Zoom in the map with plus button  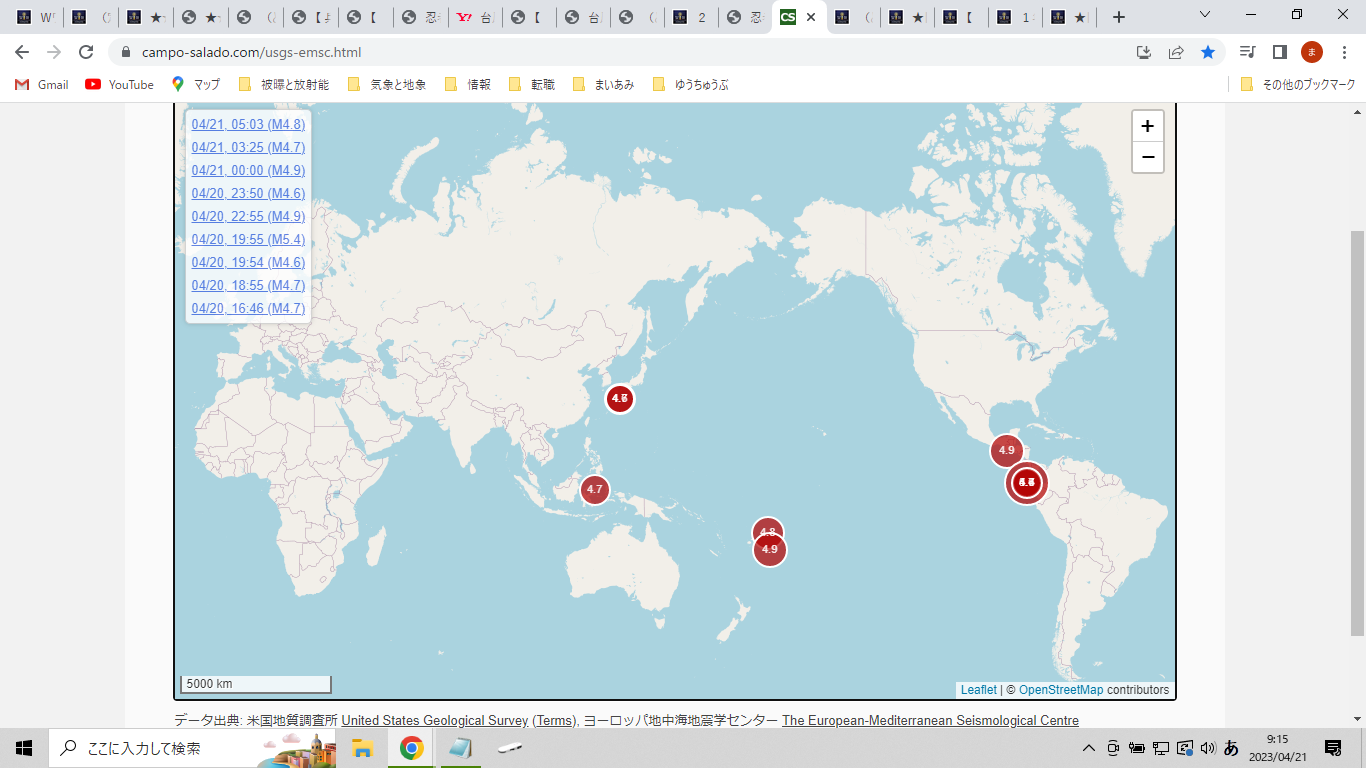1147,126
